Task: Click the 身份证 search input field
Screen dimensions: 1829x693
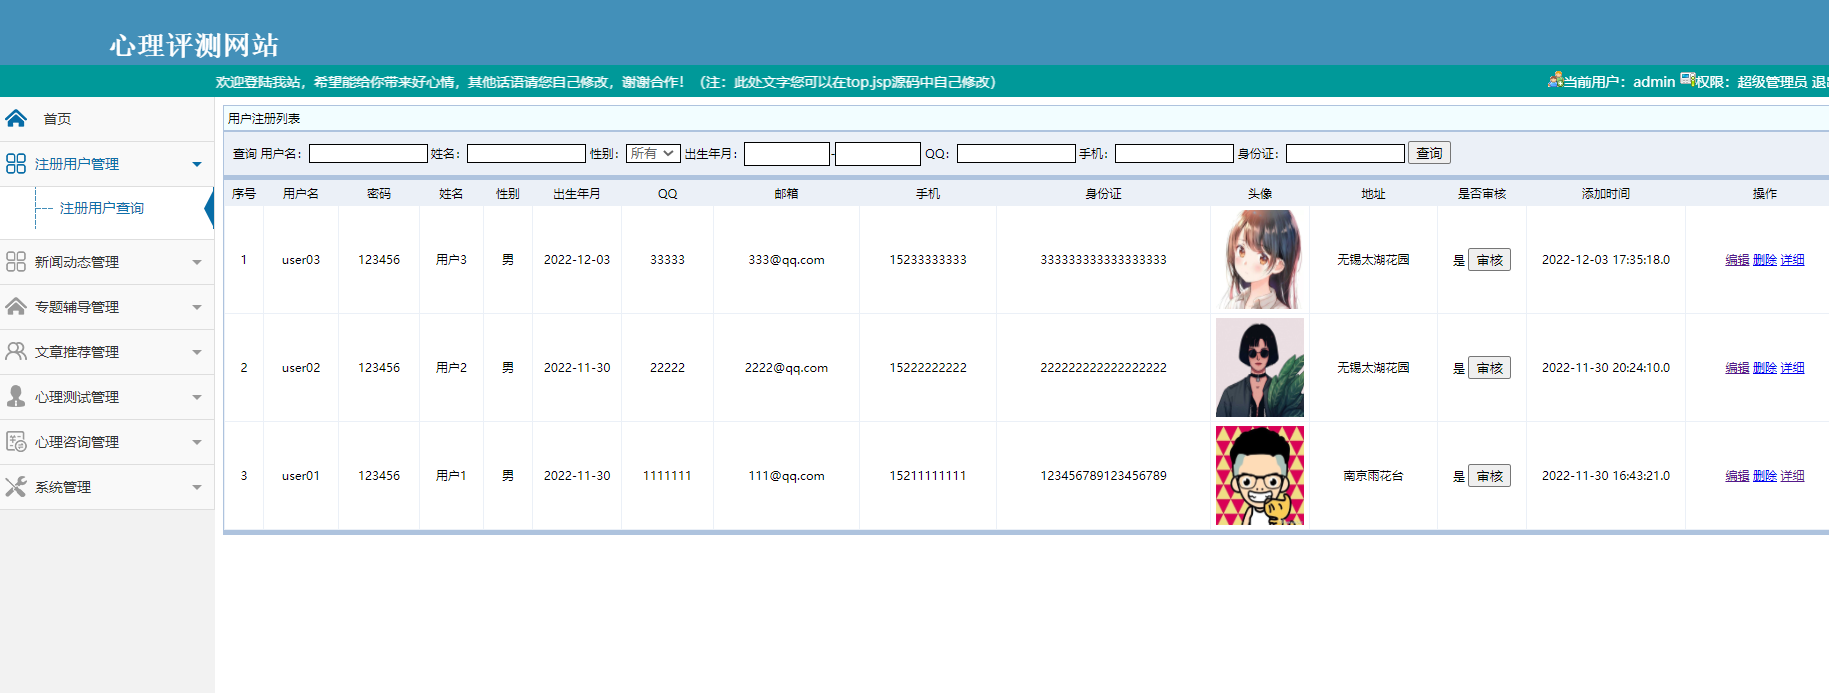Action: [1345, 153]
